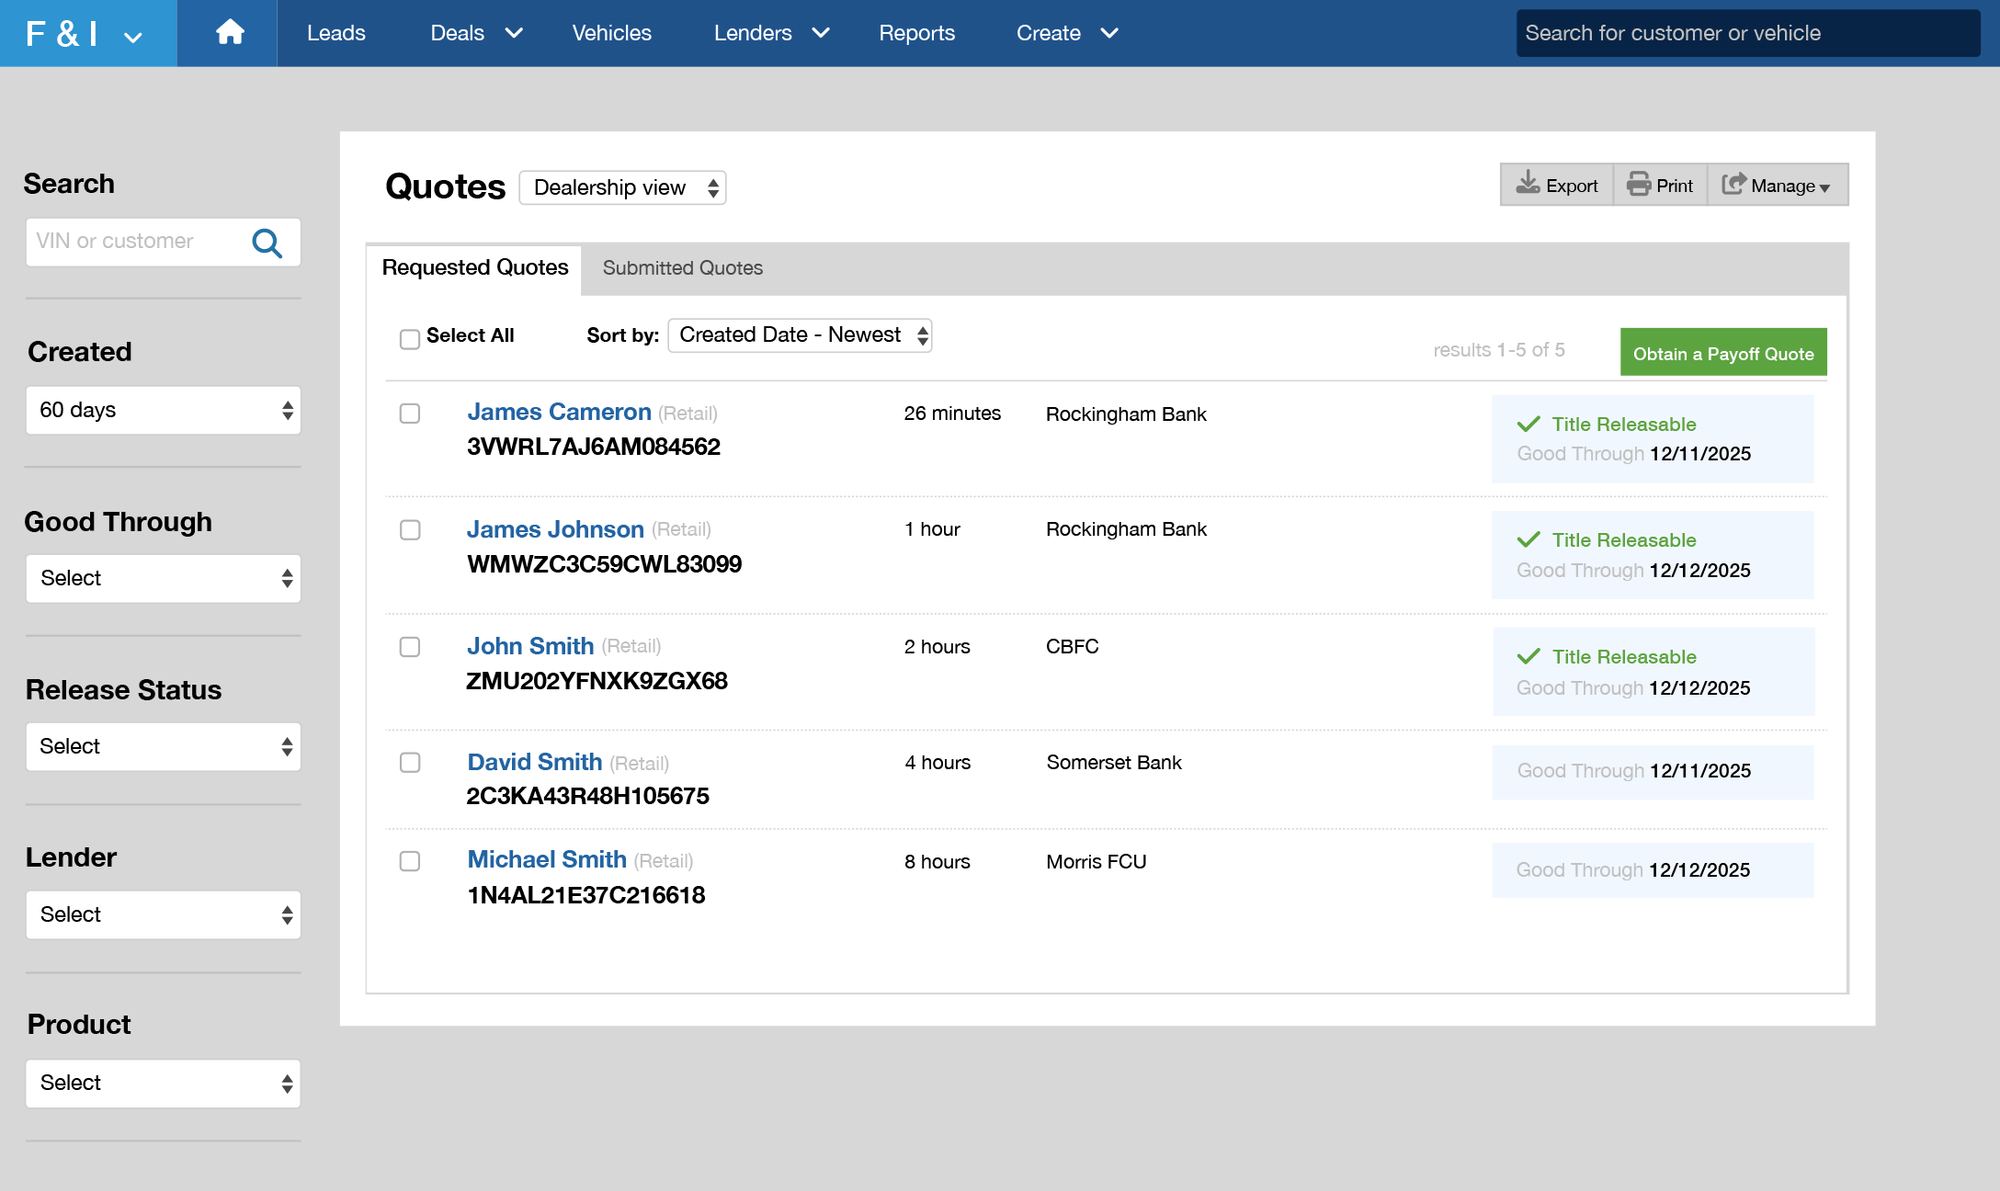Viewport: 2000px width, 1191px height.
Task: Switch to the Submitted Quotes tab
Action: (x=682, y=268)
